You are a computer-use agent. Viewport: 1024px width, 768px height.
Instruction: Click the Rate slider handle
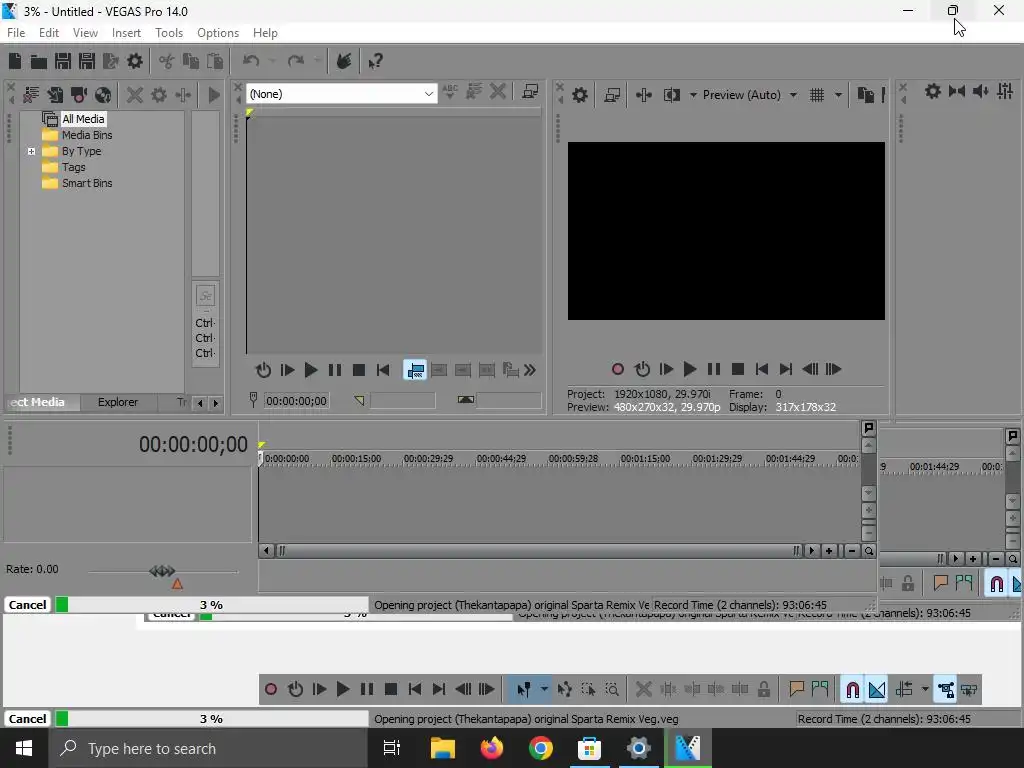click(162, 571)
